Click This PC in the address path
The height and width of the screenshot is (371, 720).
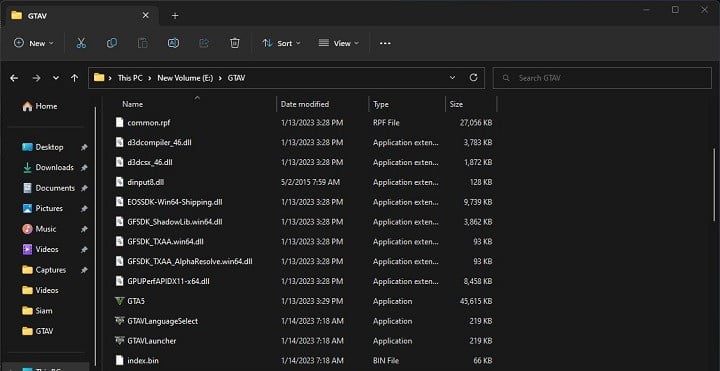pyautogui.click(x=130, y=78)
